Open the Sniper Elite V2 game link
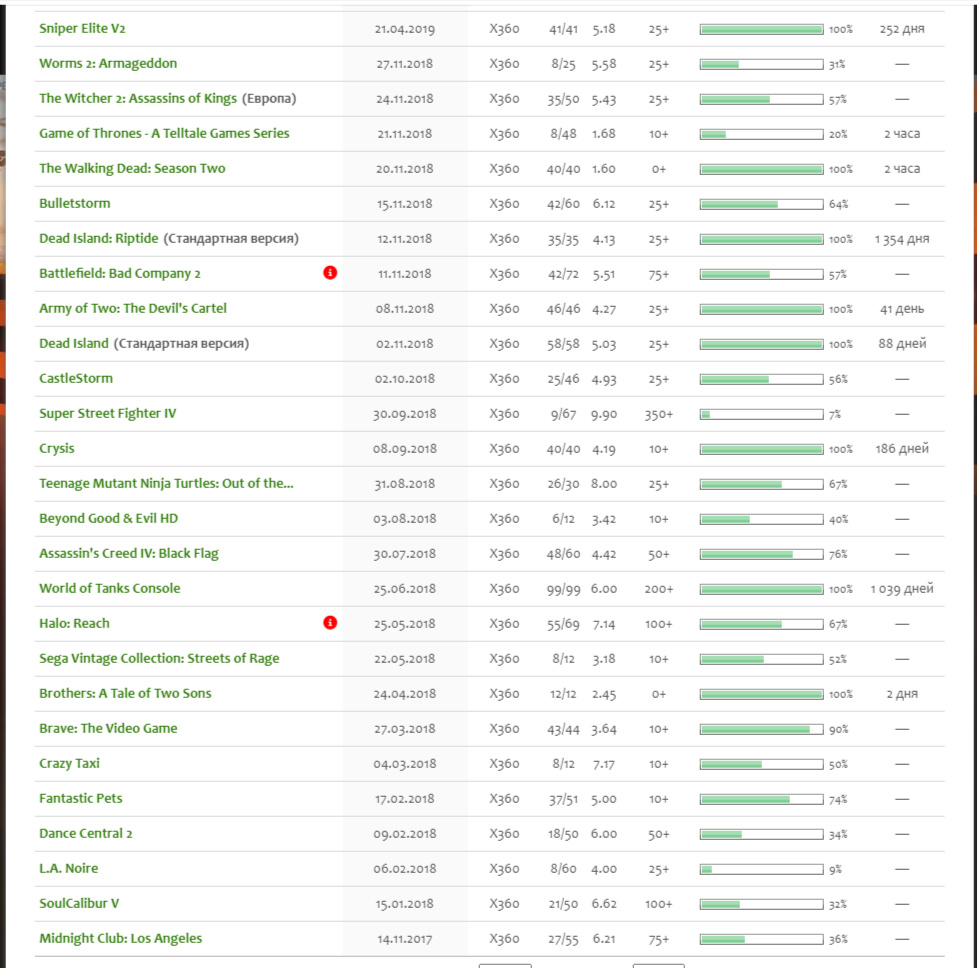The height and width of the screenshot is (968, 977). point(82,29)
